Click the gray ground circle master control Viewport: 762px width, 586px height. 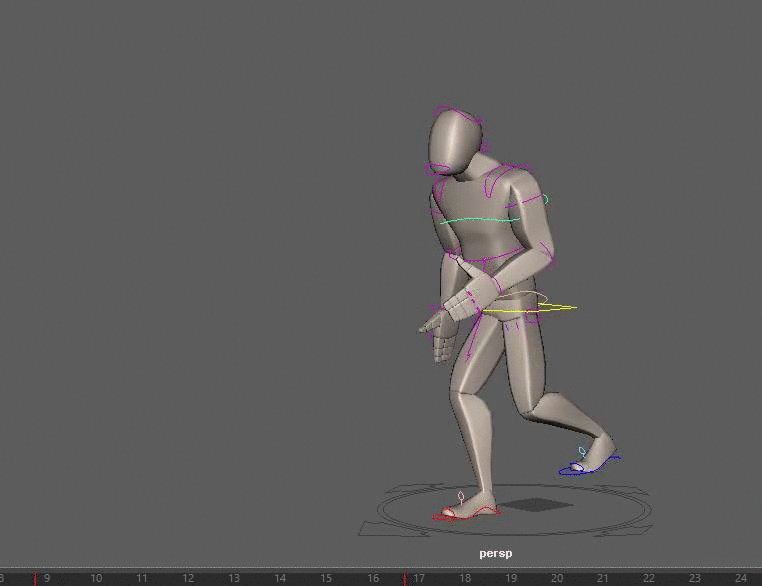coord(515,509)
